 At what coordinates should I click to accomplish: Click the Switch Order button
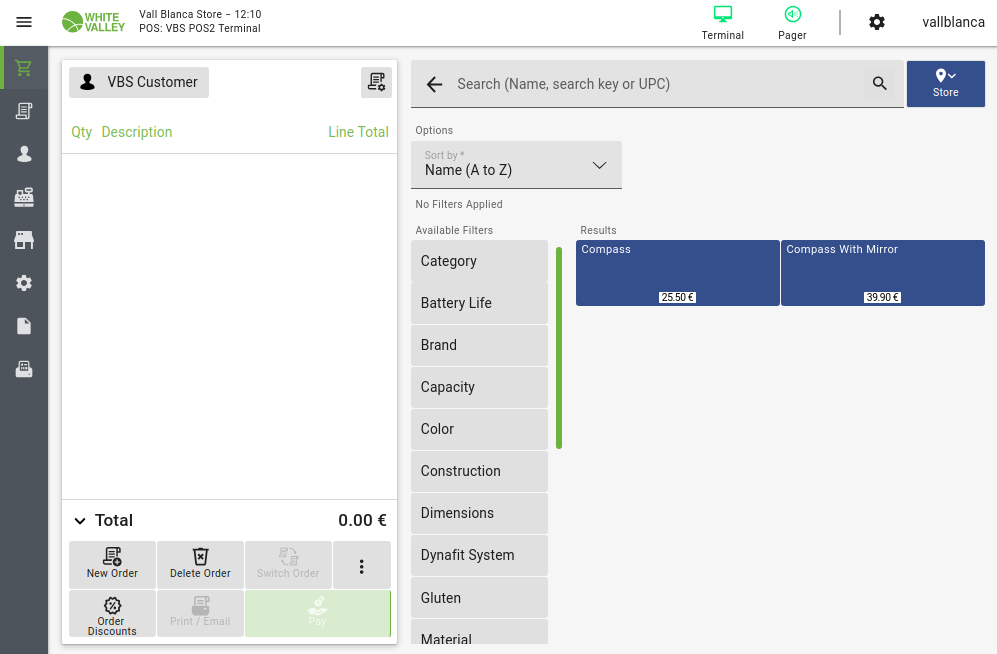point(288,564)
